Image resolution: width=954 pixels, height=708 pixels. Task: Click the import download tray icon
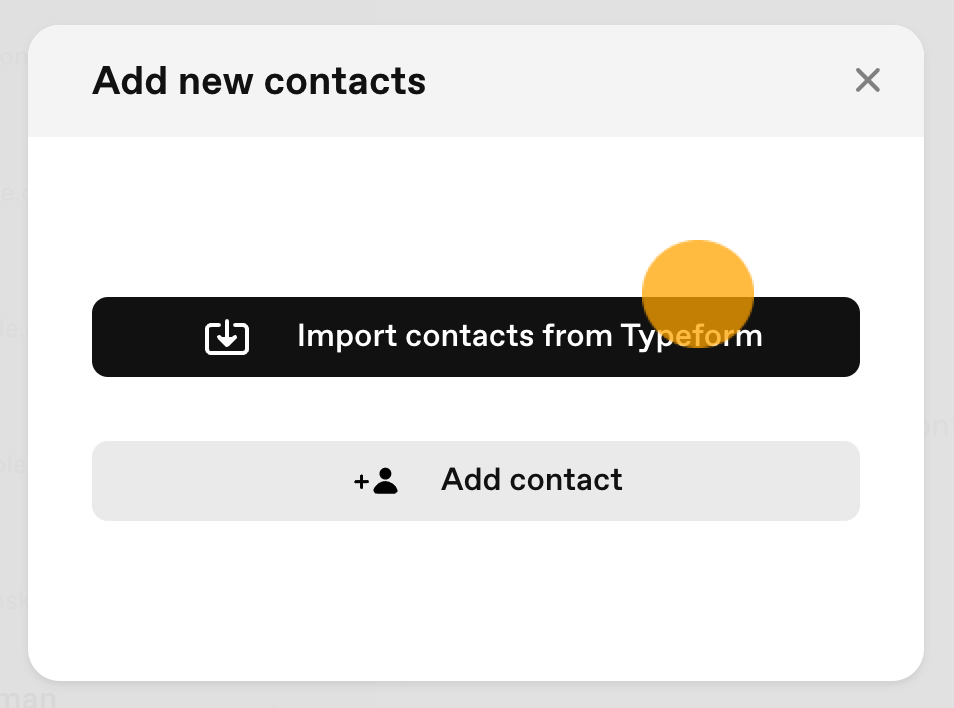227,337
